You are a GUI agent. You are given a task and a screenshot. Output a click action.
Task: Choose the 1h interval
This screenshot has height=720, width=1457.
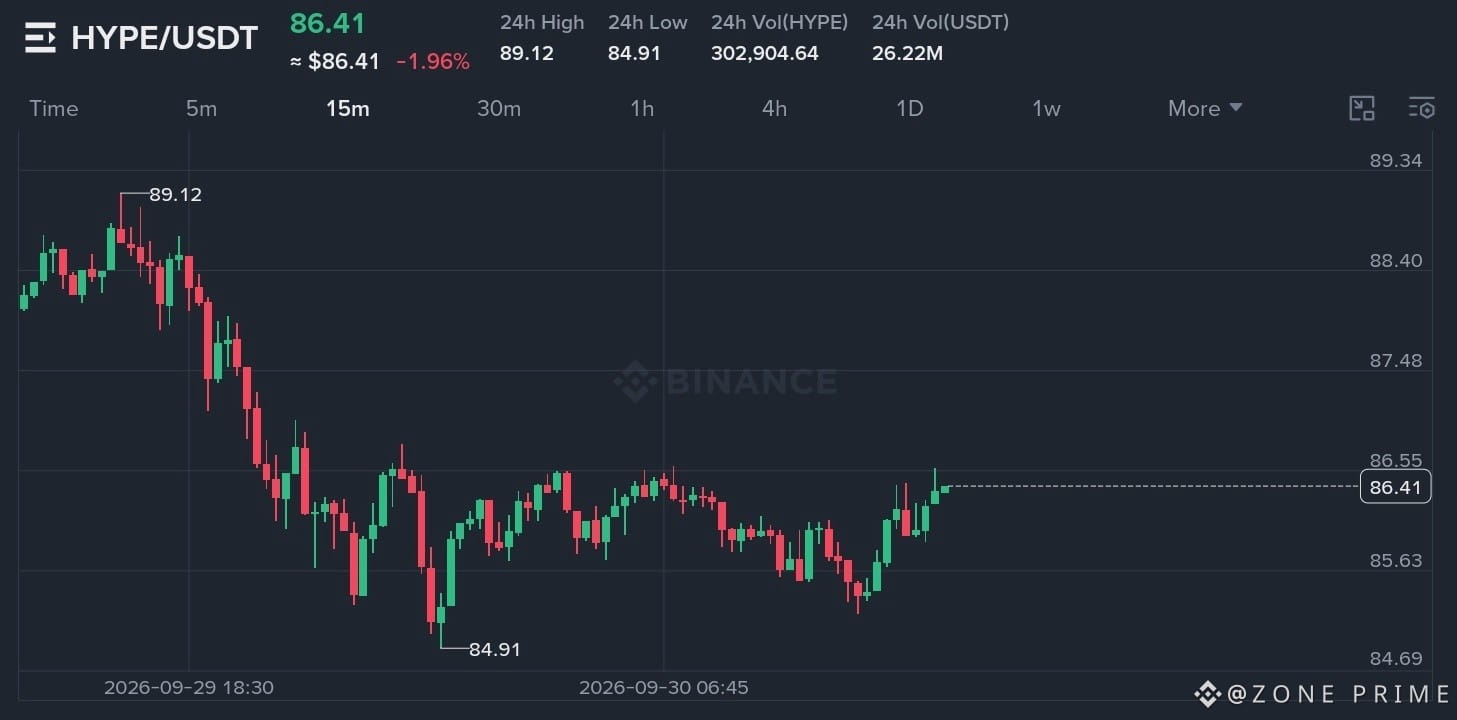click(x=642, y=108)
